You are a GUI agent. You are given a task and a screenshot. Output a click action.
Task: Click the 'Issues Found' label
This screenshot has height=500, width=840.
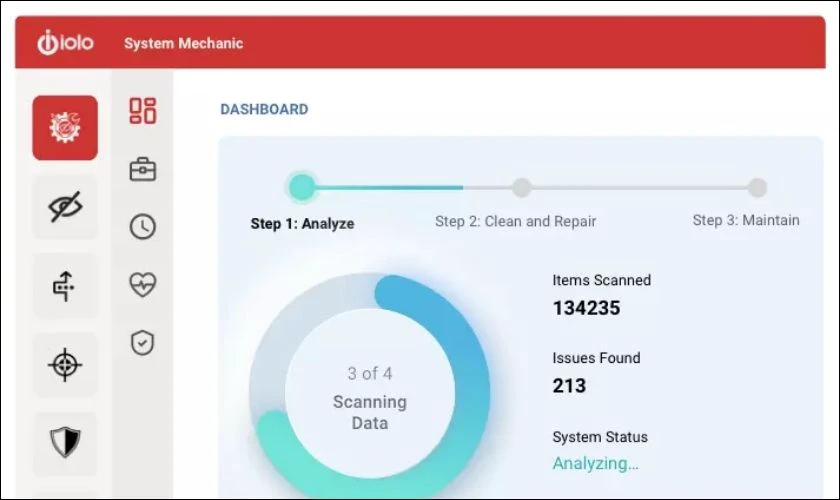click(596, 358)
